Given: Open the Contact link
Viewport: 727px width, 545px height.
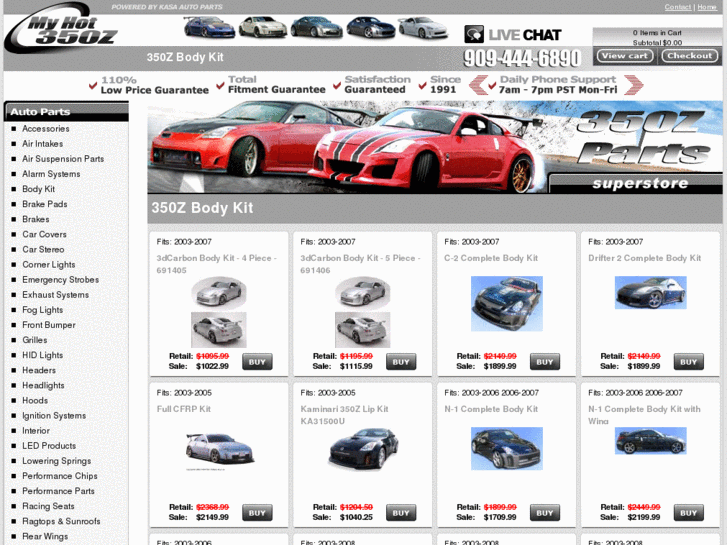Looking at the screenshot, I should tap(677, 7).
